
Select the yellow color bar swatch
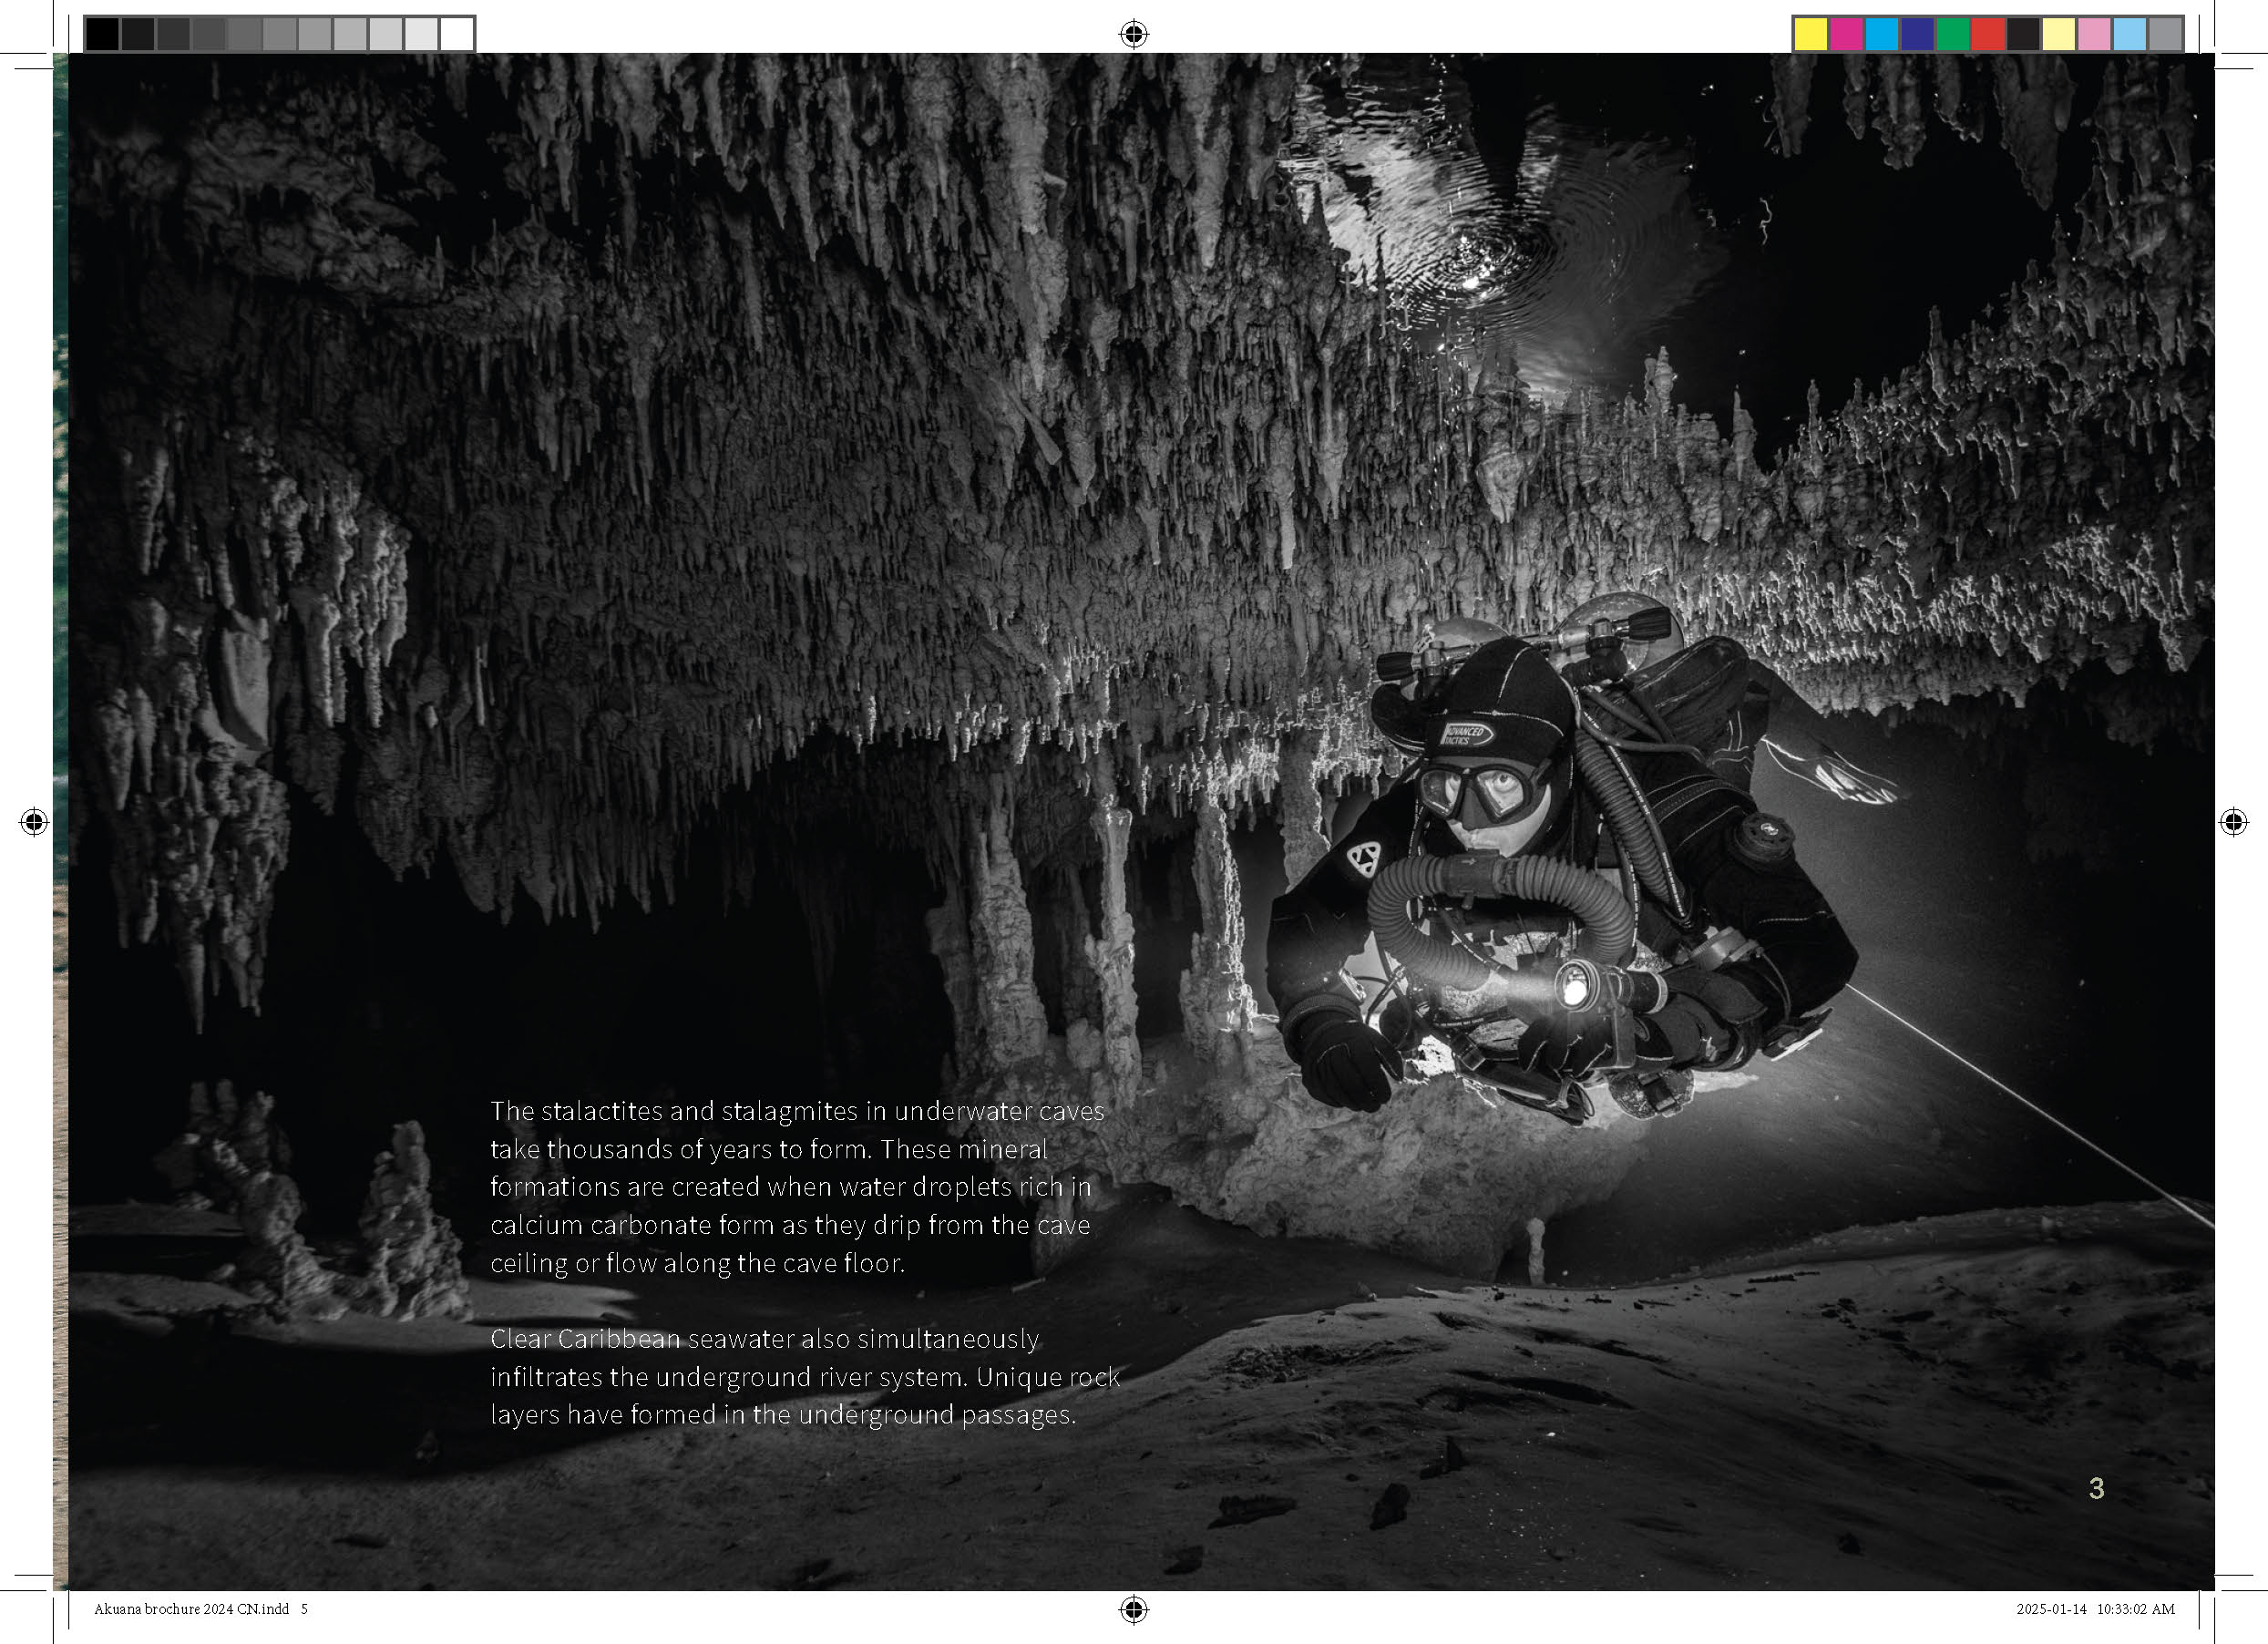(1810, 34)
